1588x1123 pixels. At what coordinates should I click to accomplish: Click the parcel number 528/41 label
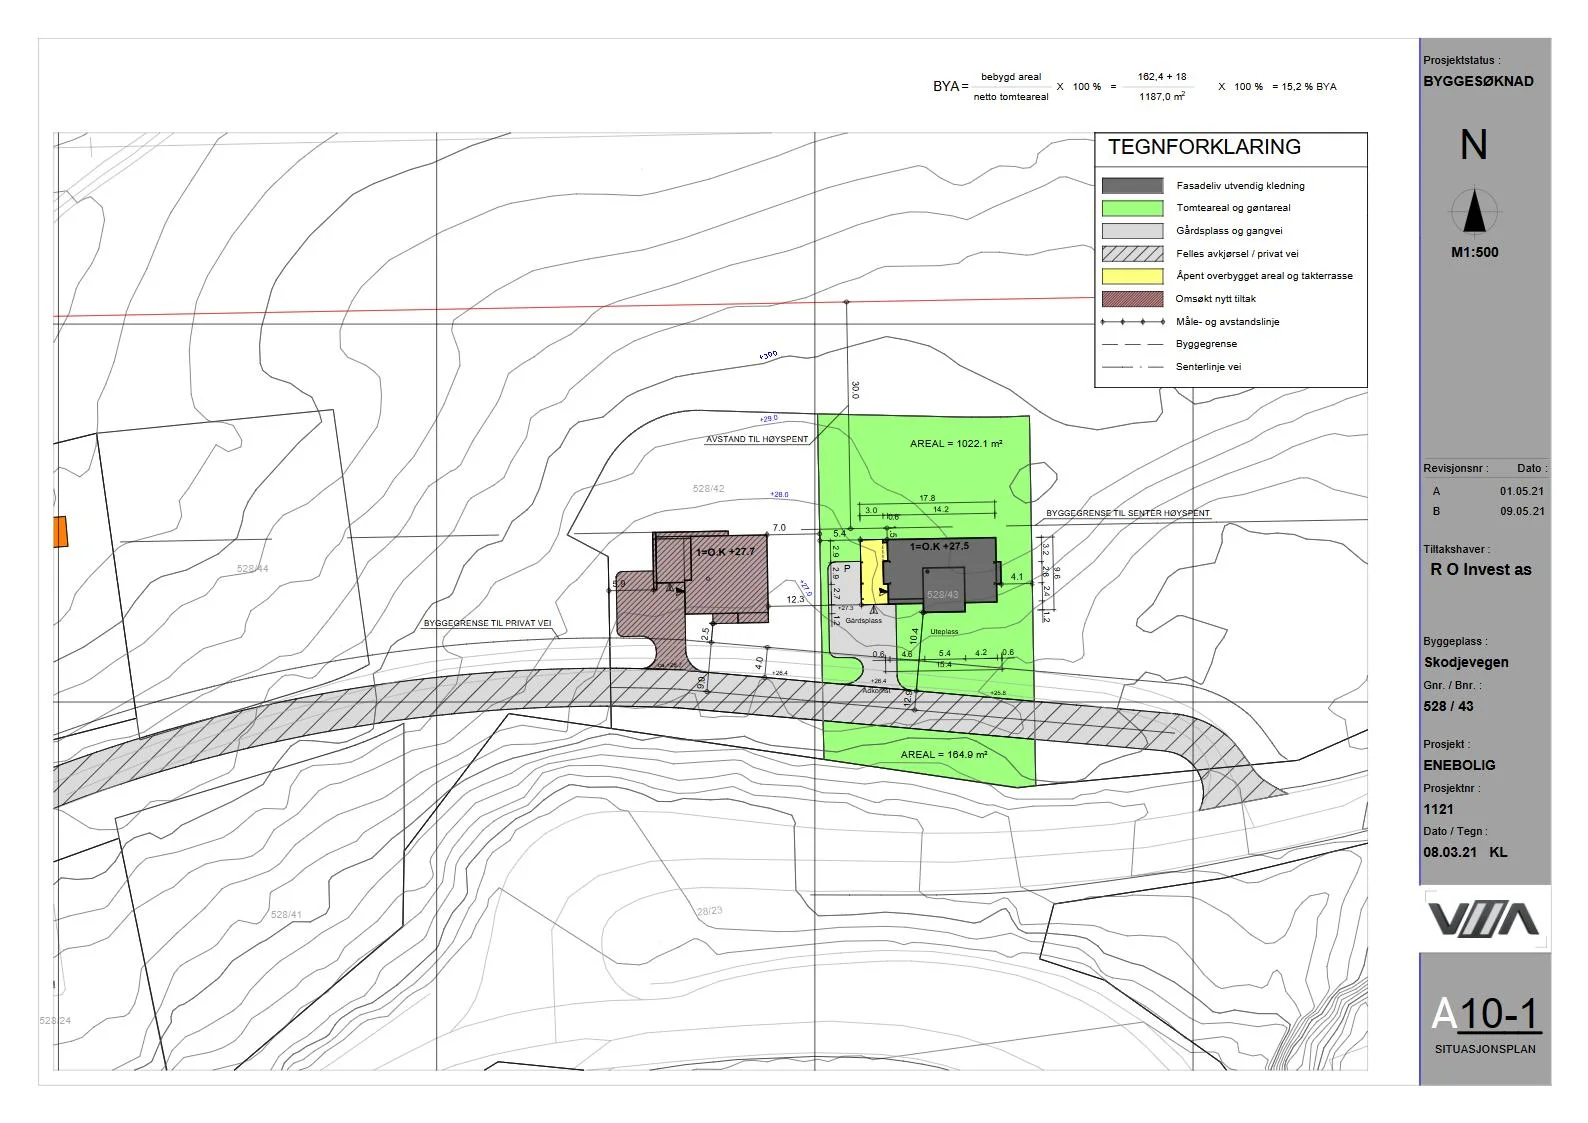pyautogui.click(x=286, y=914)
